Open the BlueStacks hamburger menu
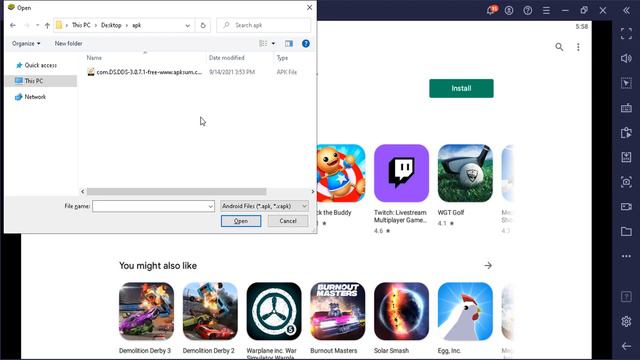This screenshot has width=640, height=360. click(x=547, y=11)
